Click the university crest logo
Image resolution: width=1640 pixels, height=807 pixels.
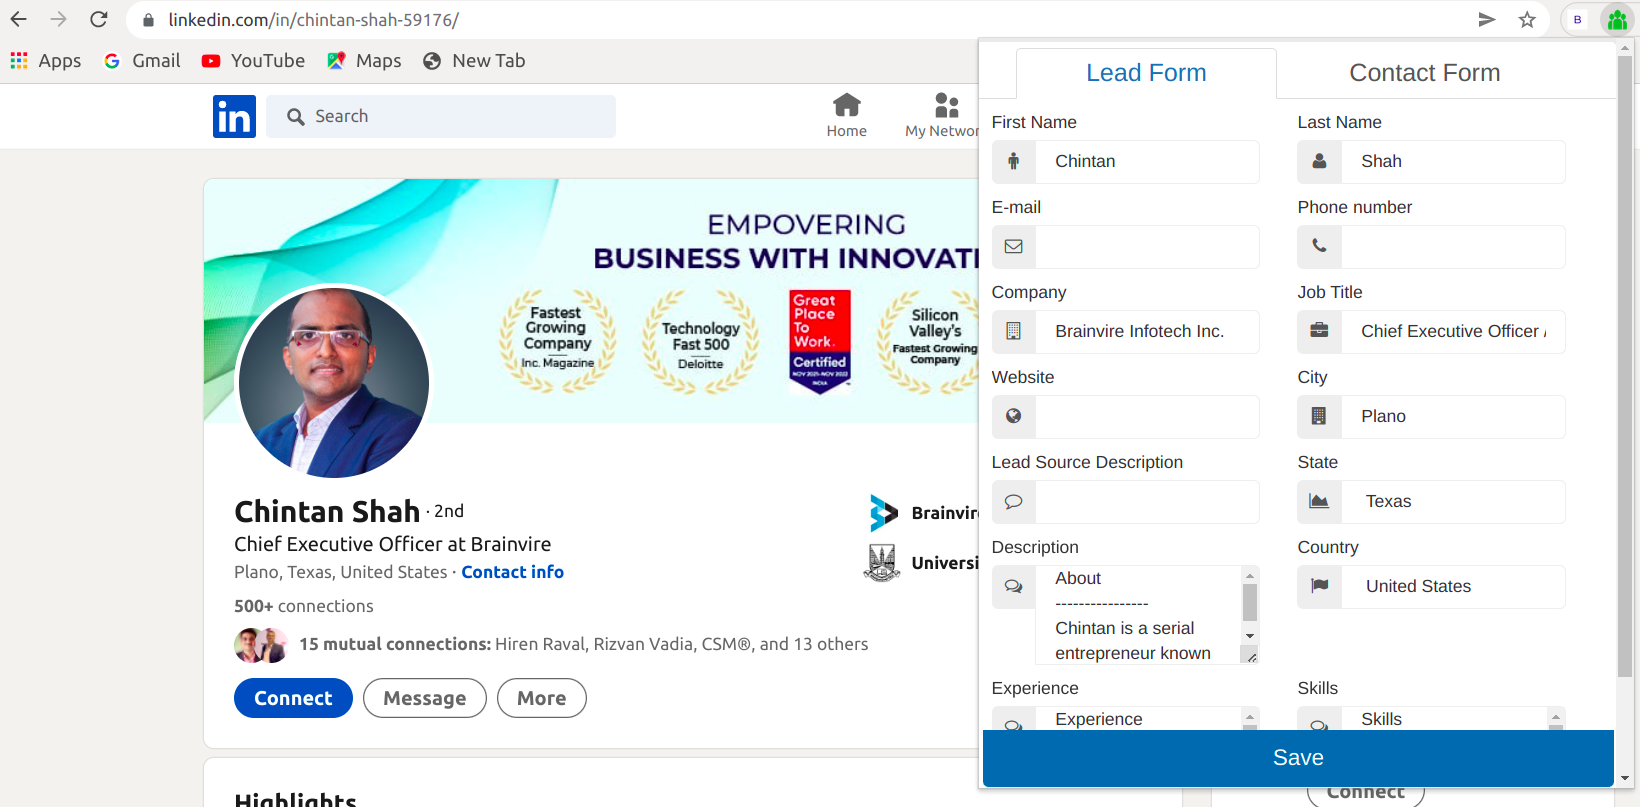[x=882, y=563]
